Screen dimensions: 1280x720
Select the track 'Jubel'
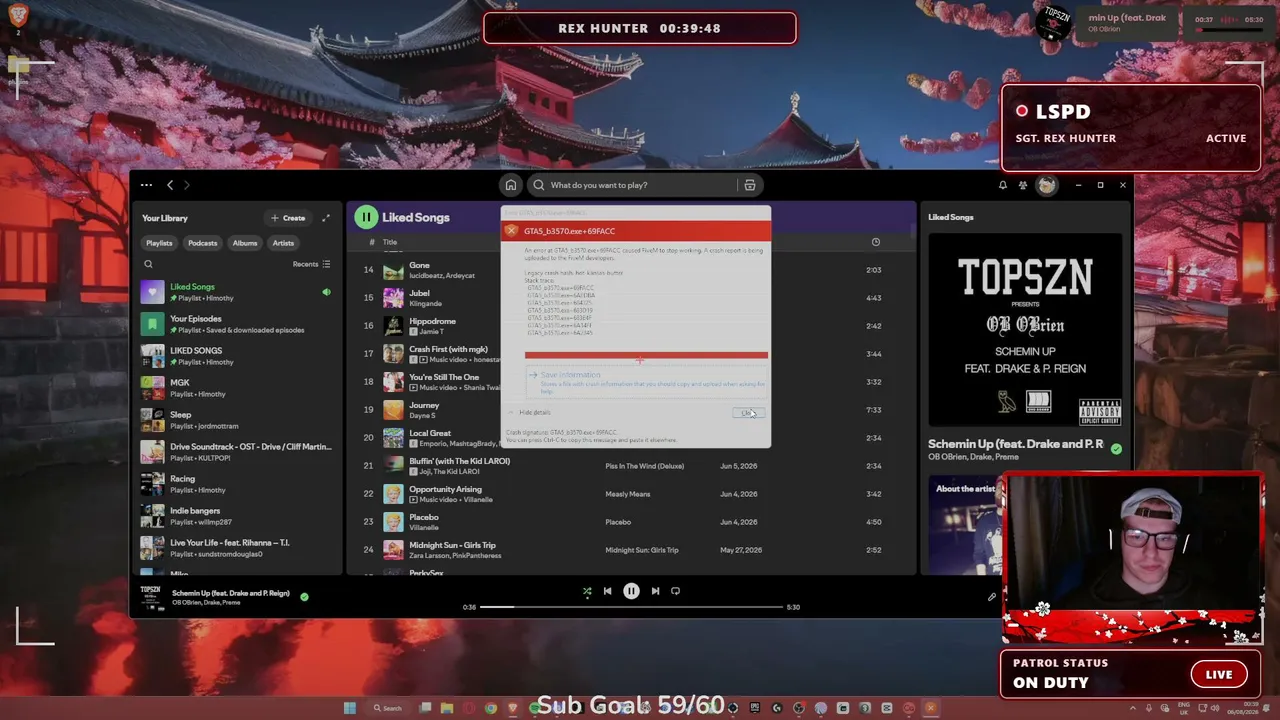[419, 293]
